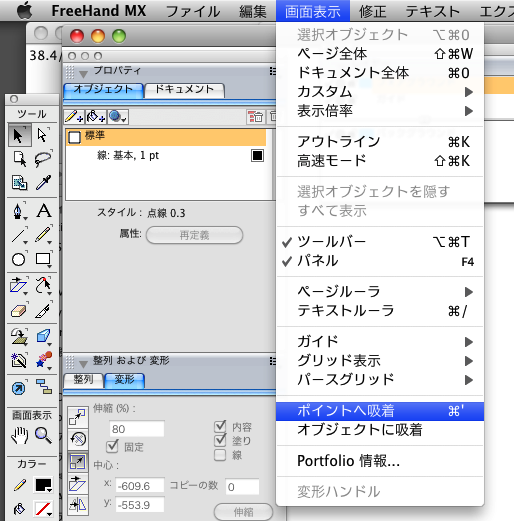Switch to the ドキュメント tab

[185, 90]
